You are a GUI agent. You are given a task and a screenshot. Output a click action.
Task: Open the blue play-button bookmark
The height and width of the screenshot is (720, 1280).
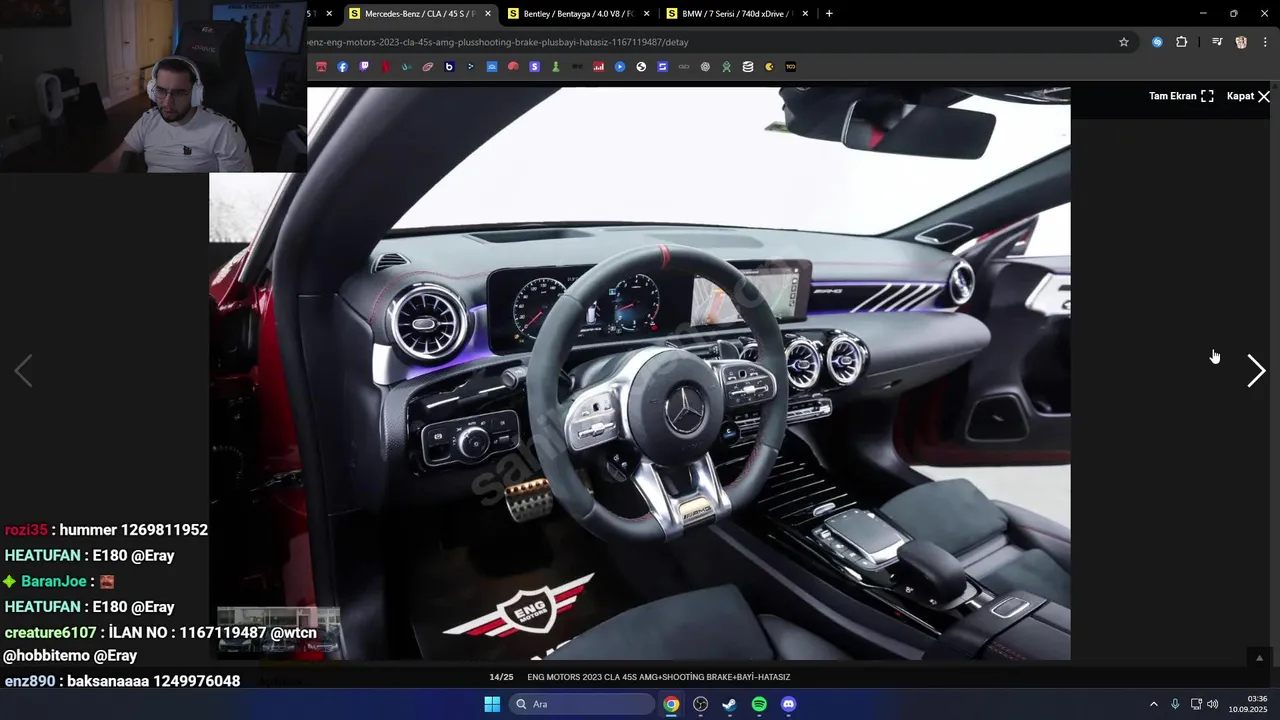pos(620,67)
